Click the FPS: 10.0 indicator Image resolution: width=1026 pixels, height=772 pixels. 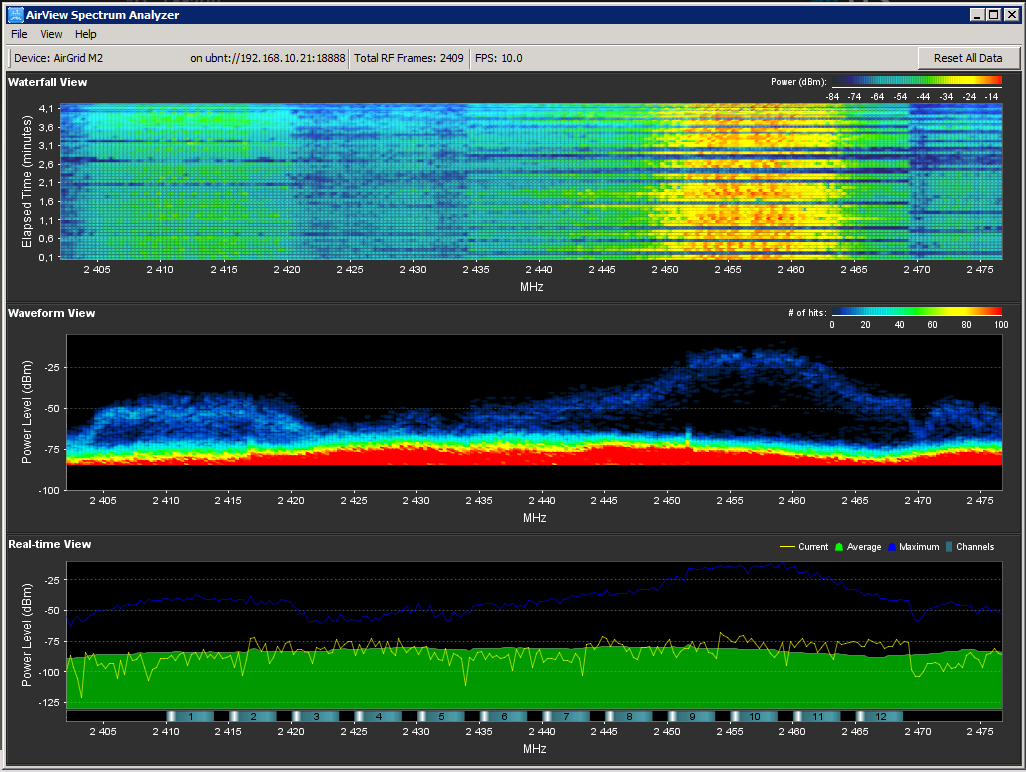click(498, 58)
